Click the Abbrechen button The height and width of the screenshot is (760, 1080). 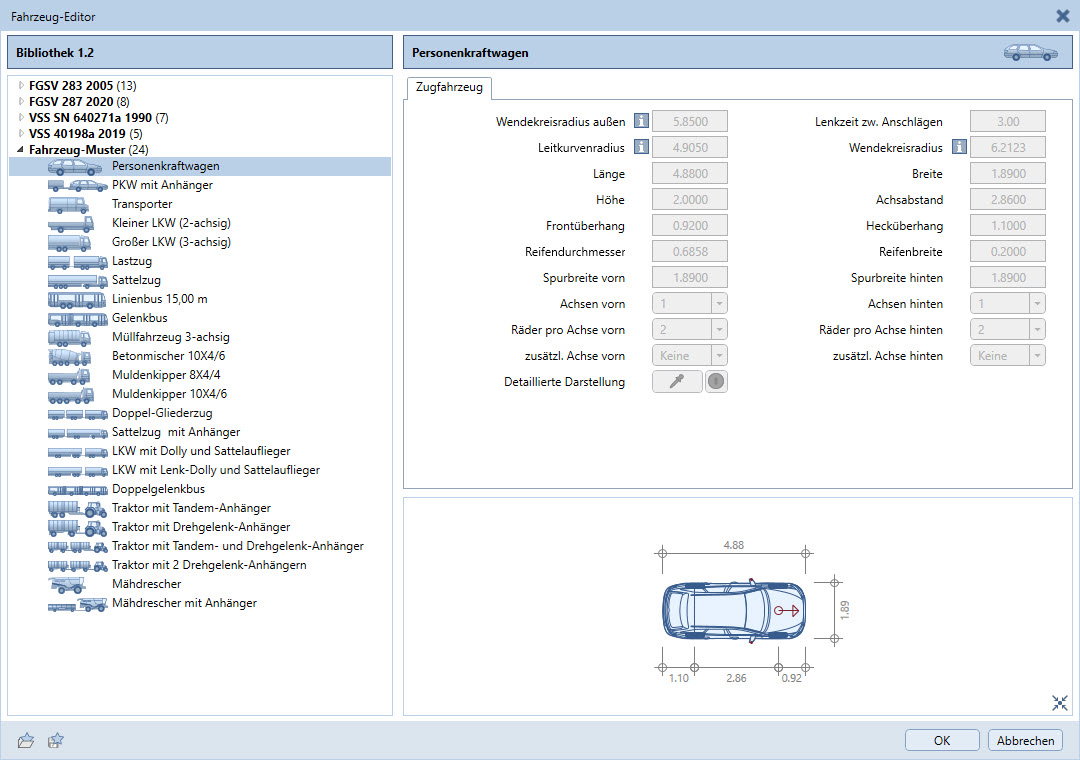pos(1025,740)
